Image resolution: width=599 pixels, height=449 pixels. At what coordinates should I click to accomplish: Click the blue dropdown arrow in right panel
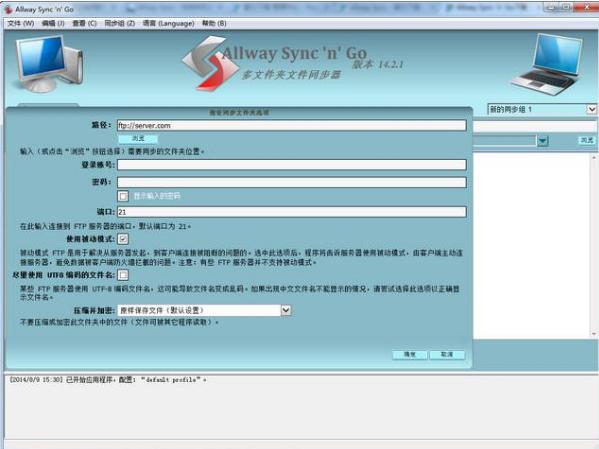click(x=542, y=141)
